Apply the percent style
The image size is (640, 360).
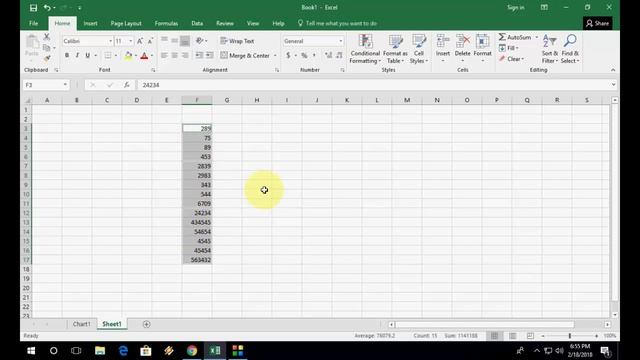pos(304,56)
